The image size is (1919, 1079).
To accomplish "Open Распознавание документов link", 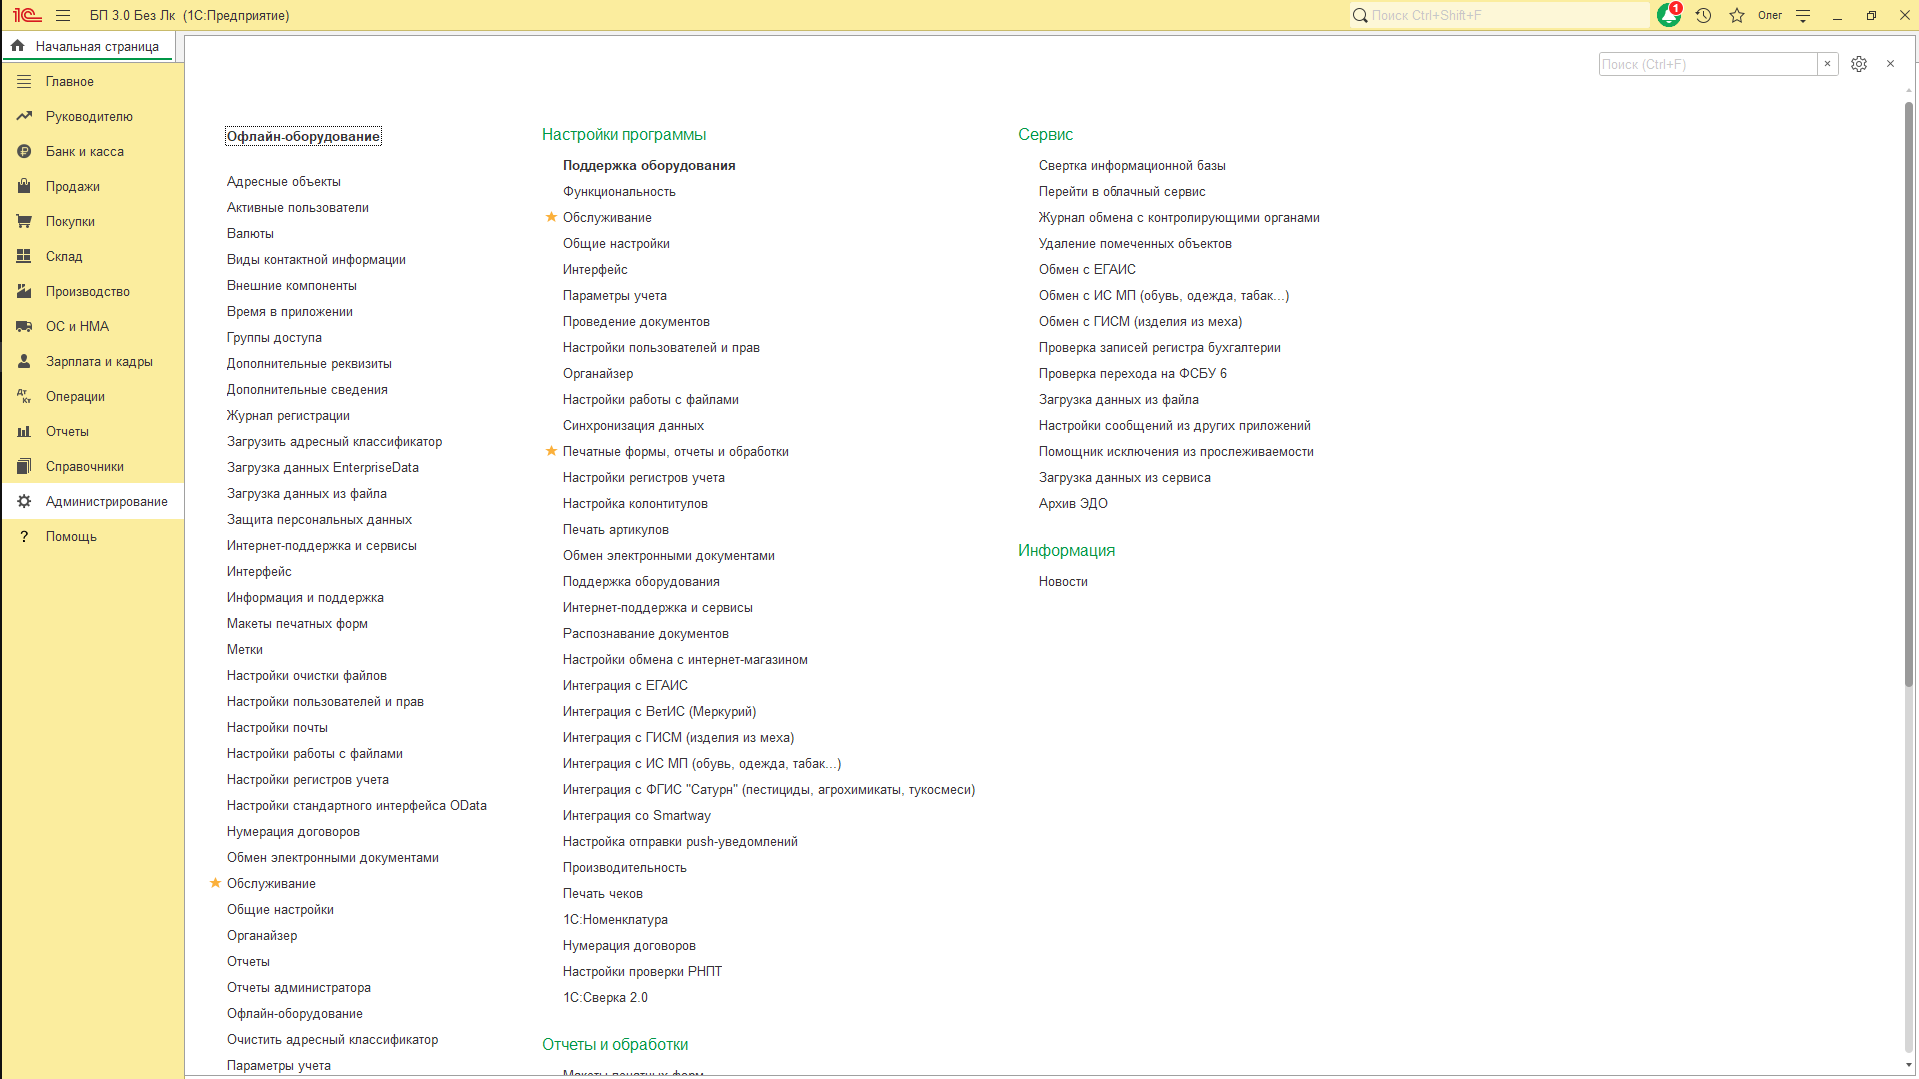I will click(646, 634).
